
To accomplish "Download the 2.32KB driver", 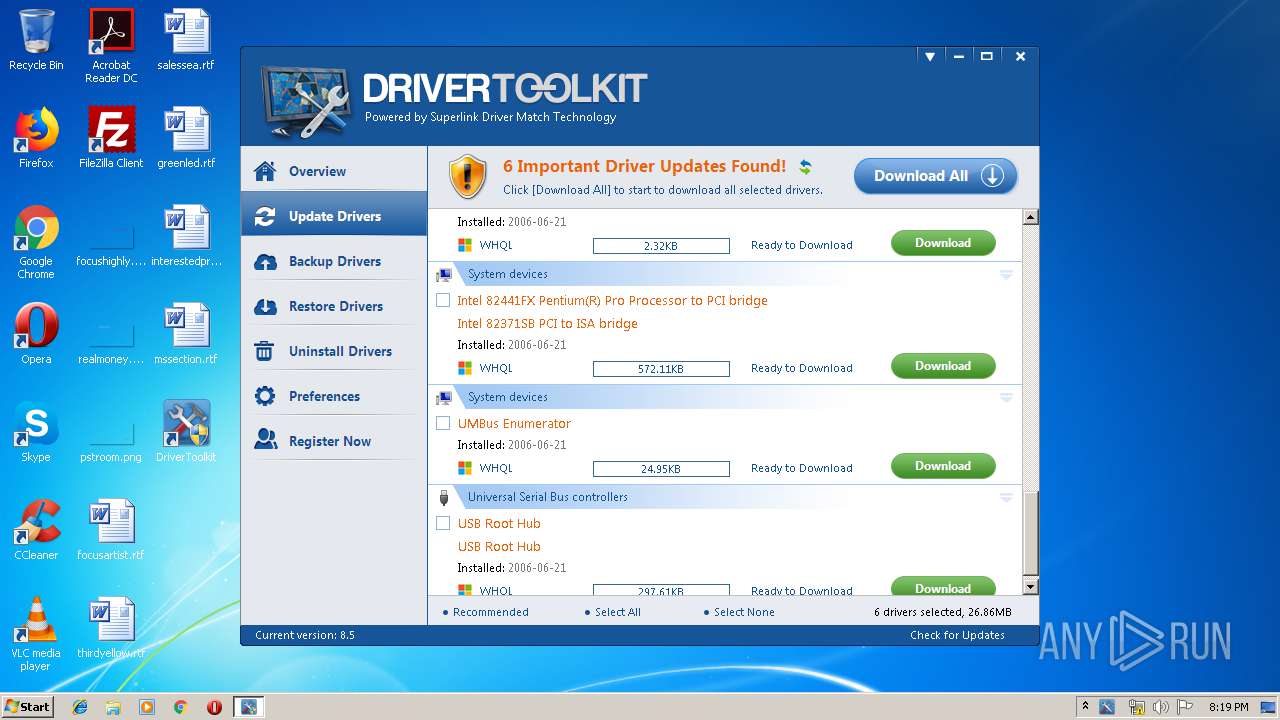I will [x=943, y=243].
